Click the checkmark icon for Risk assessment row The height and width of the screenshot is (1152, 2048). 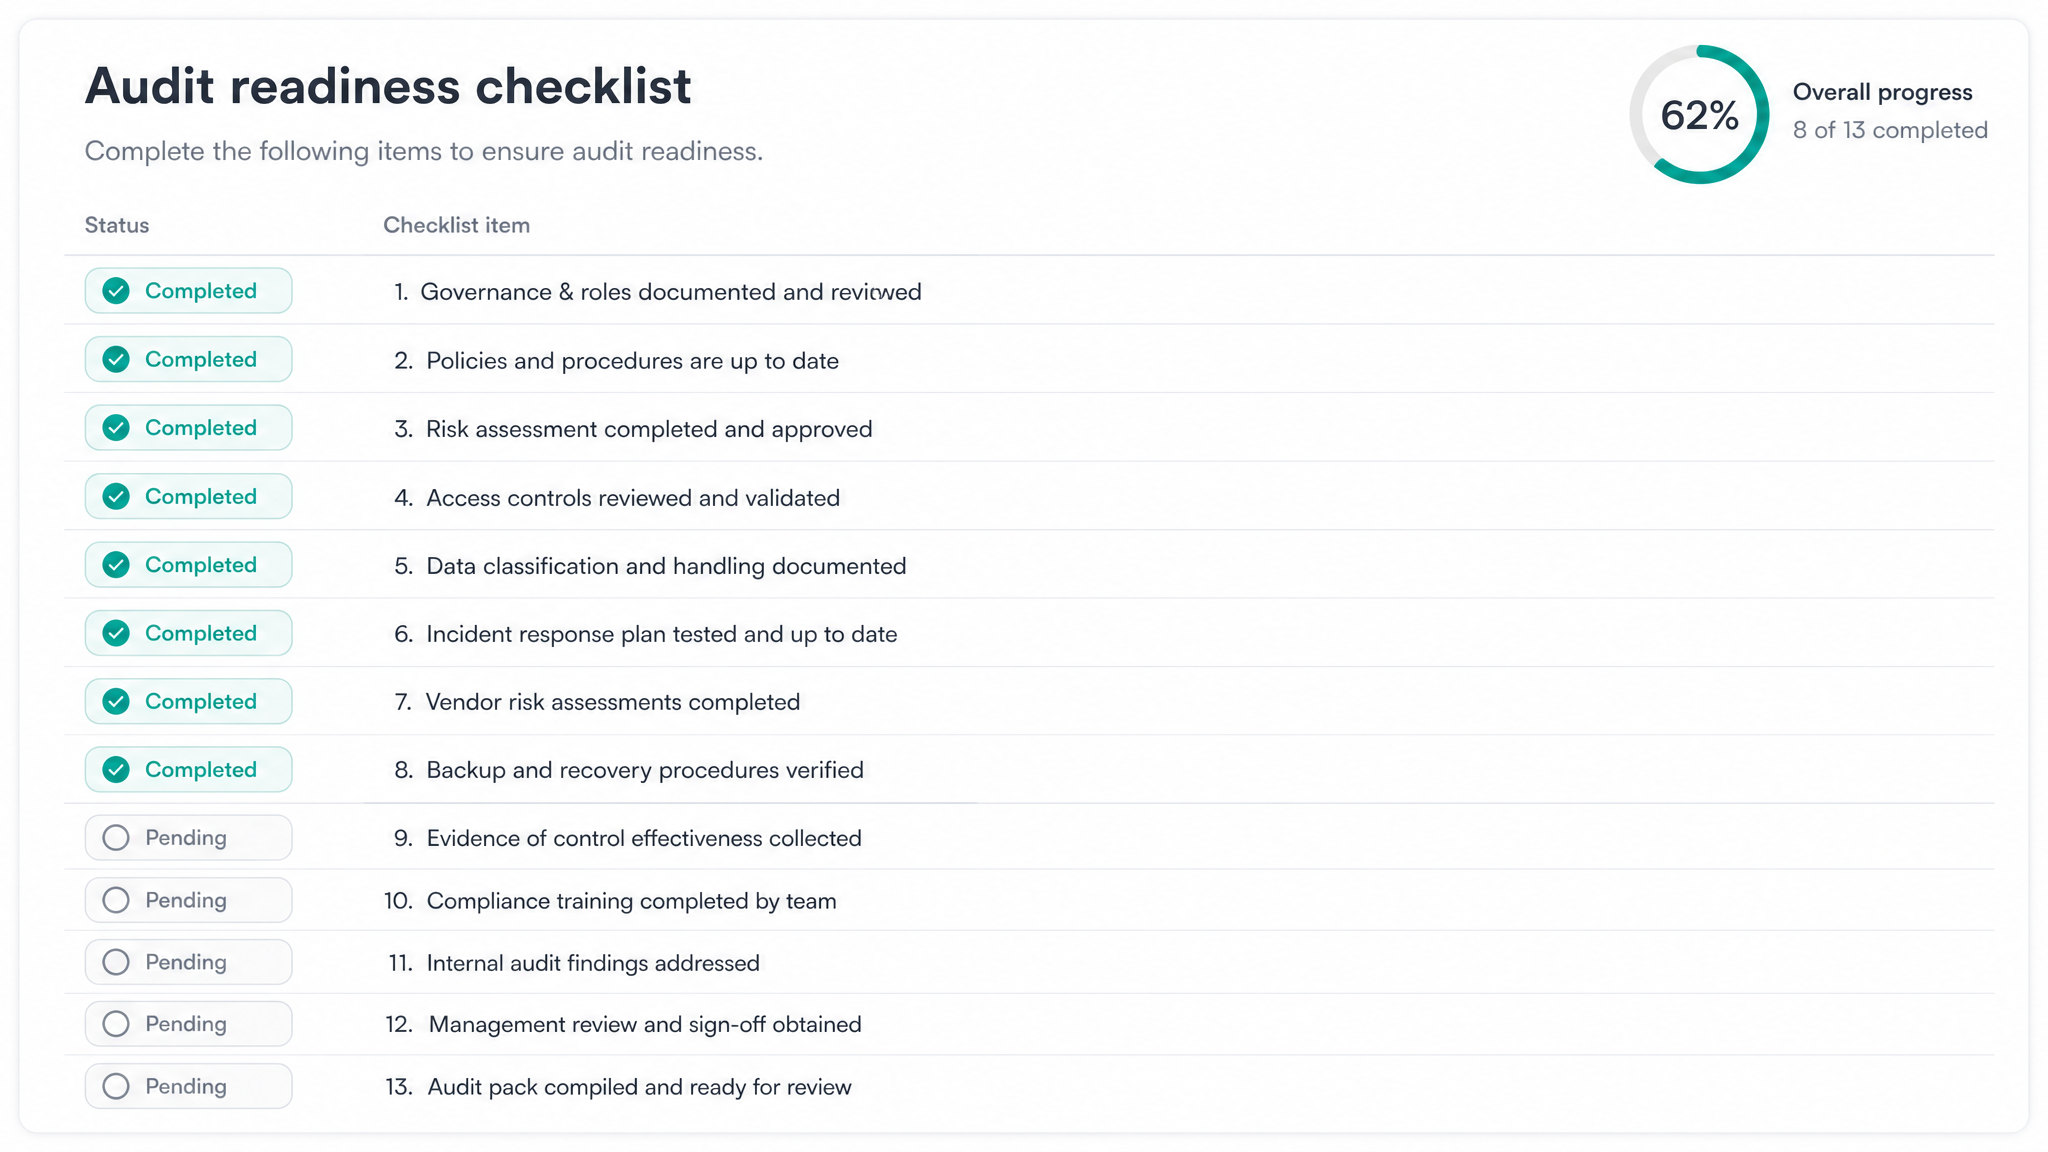[x=116, y=428]
